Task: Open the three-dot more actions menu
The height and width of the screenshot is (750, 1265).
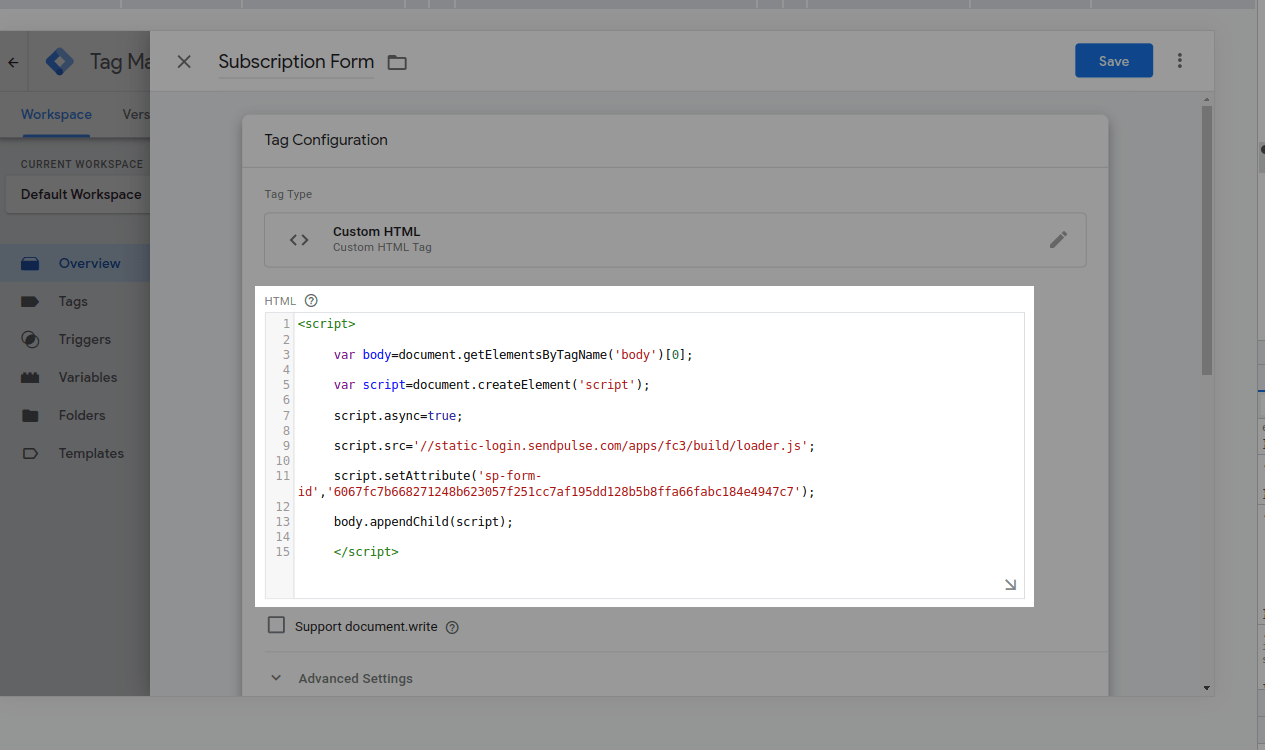Action: [x=1180, y=61]
